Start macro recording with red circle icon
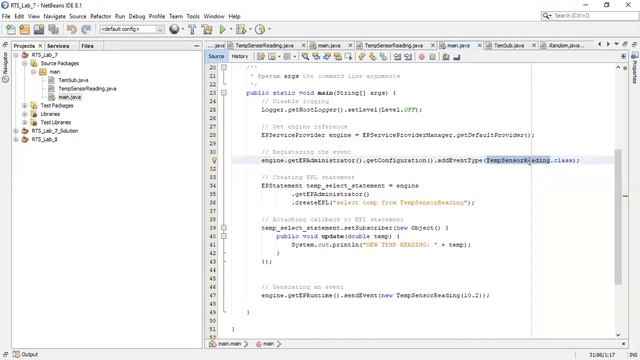 pos(422,57)
